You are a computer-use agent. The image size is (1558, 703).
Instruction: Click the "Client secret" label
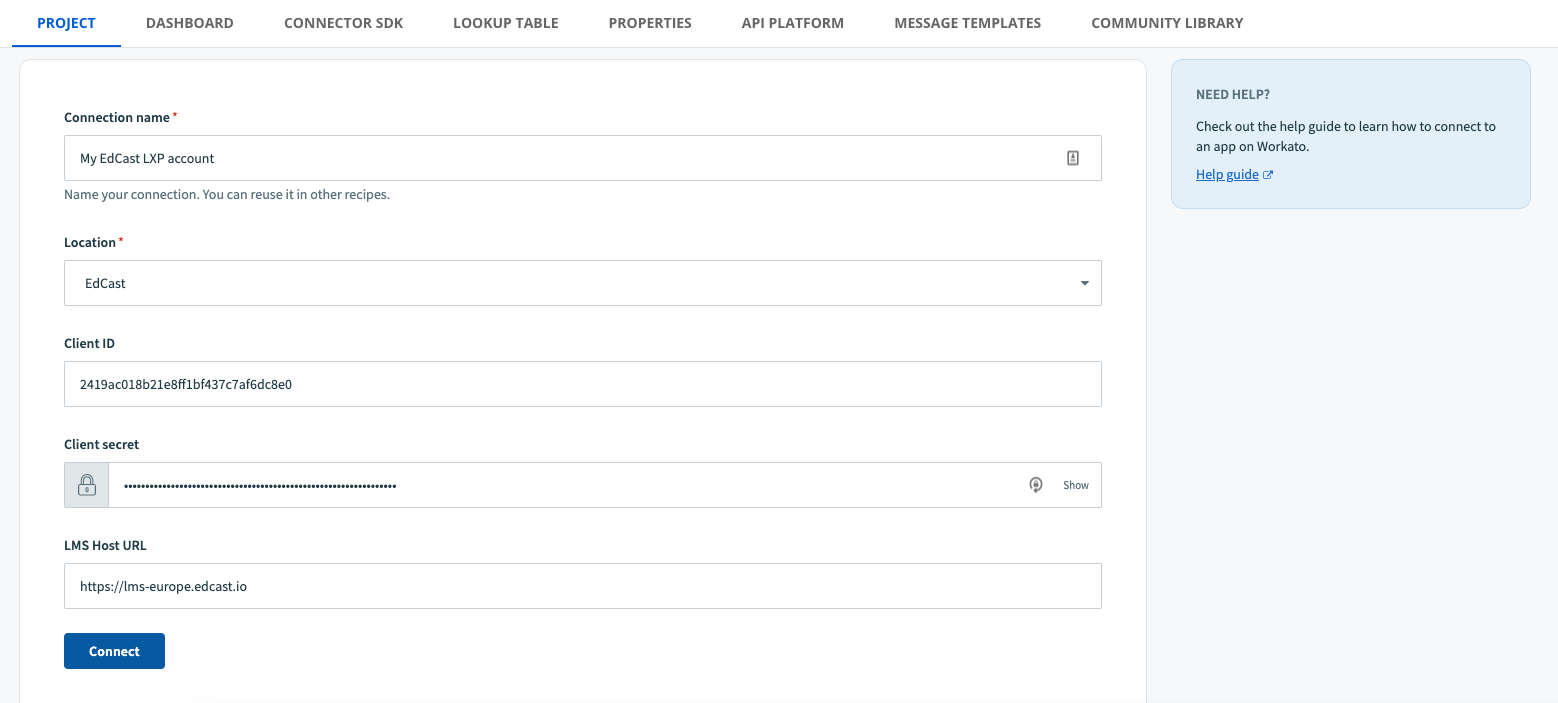click(102, 444)
